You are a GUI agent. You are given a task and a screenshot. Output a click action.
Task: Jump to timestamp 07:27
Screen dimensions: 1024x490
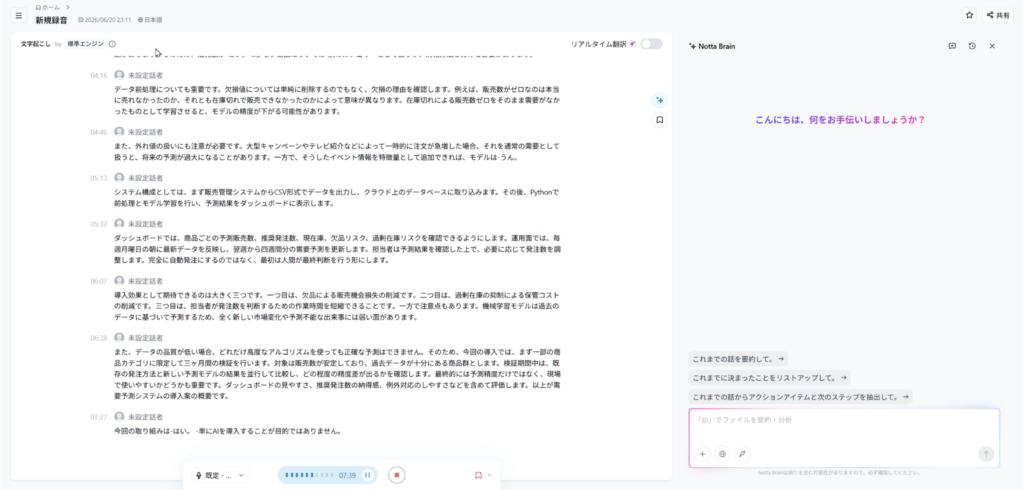tap(99, 416)
